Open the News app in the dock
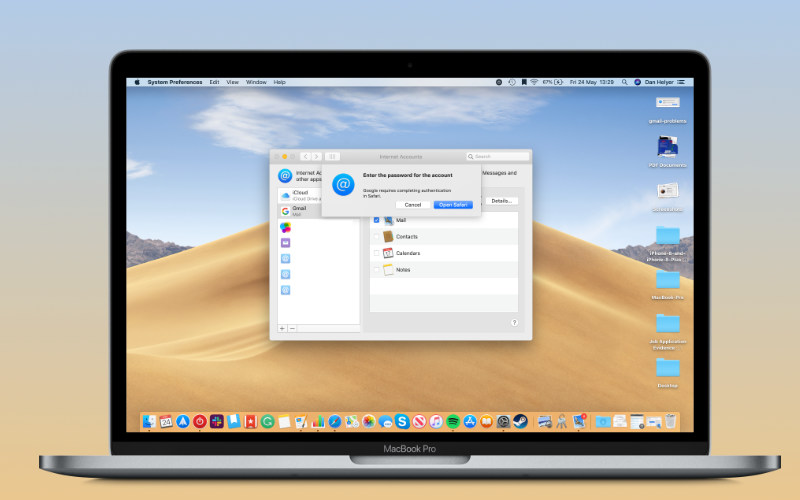The height and width of the screenshot is (500, 800). coord(419,421)
